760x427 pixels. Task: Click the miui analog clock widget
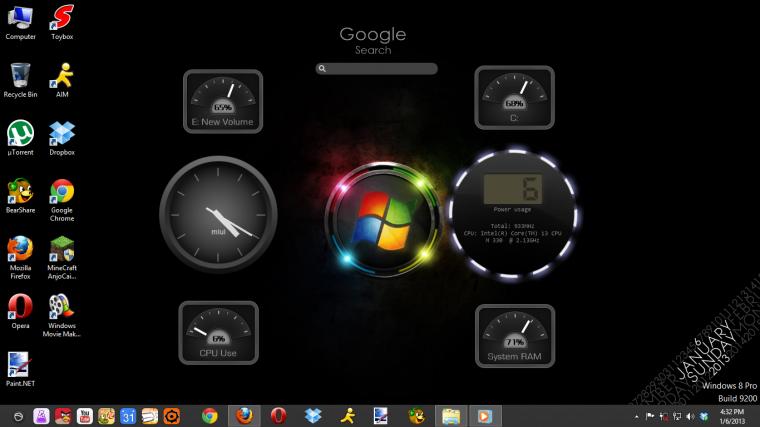tap(218, 214)
